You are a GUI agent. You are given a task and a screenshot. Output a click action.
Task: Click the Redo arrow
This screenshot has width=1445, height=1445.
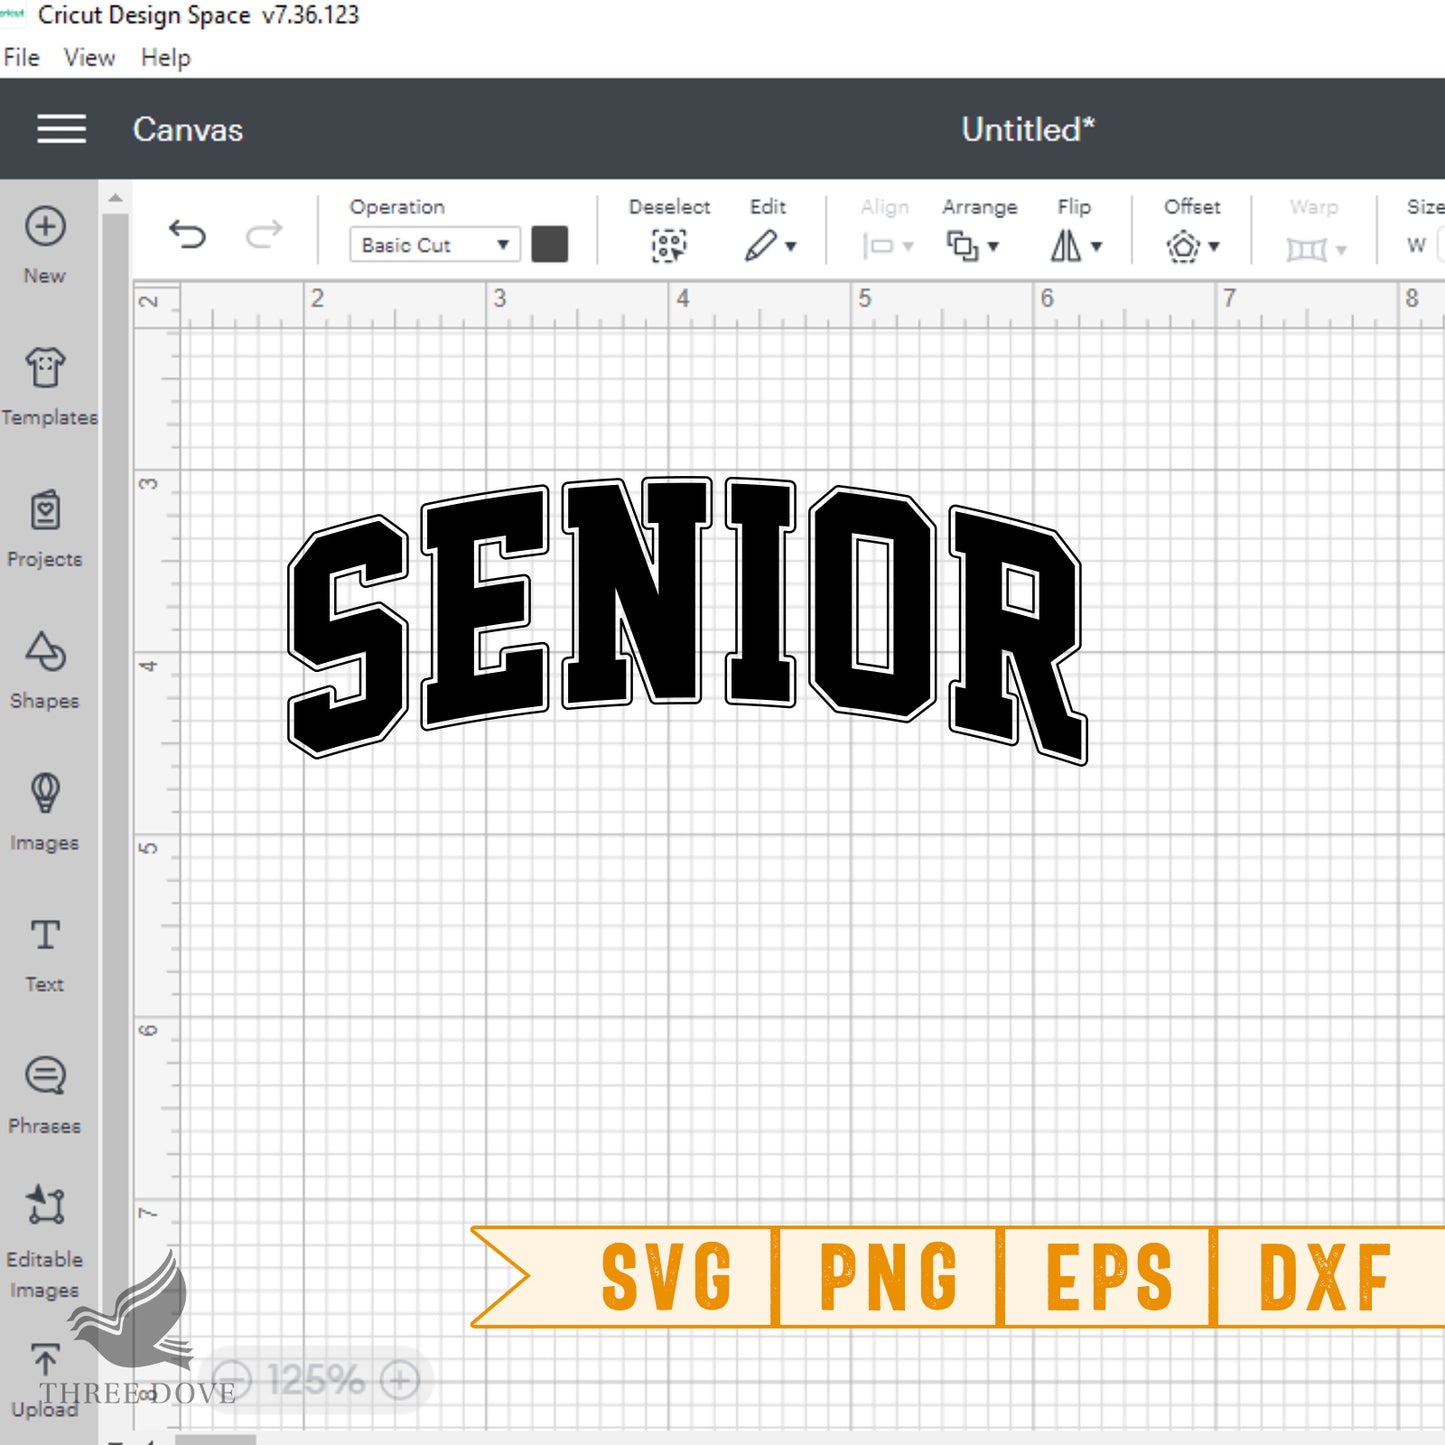[x=264, y=235]
